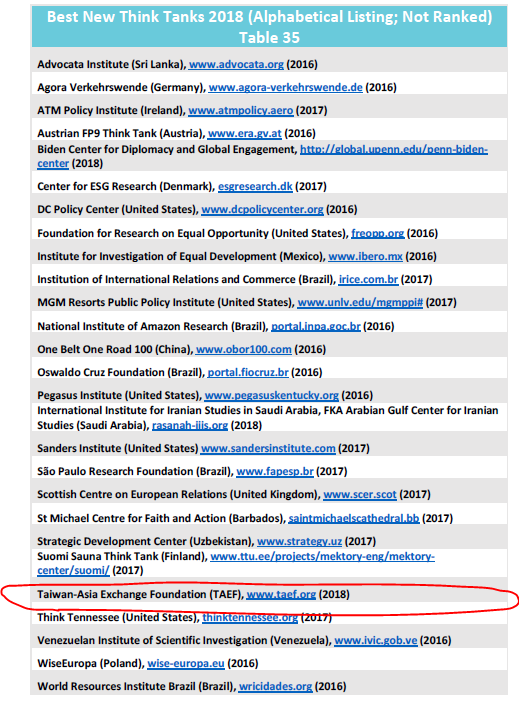This screenshot has height=702, width=519.
Task: Select 'Taiwan-Asia Exchange Foundation (TAEF)' text
Action: tap(140, 595)
